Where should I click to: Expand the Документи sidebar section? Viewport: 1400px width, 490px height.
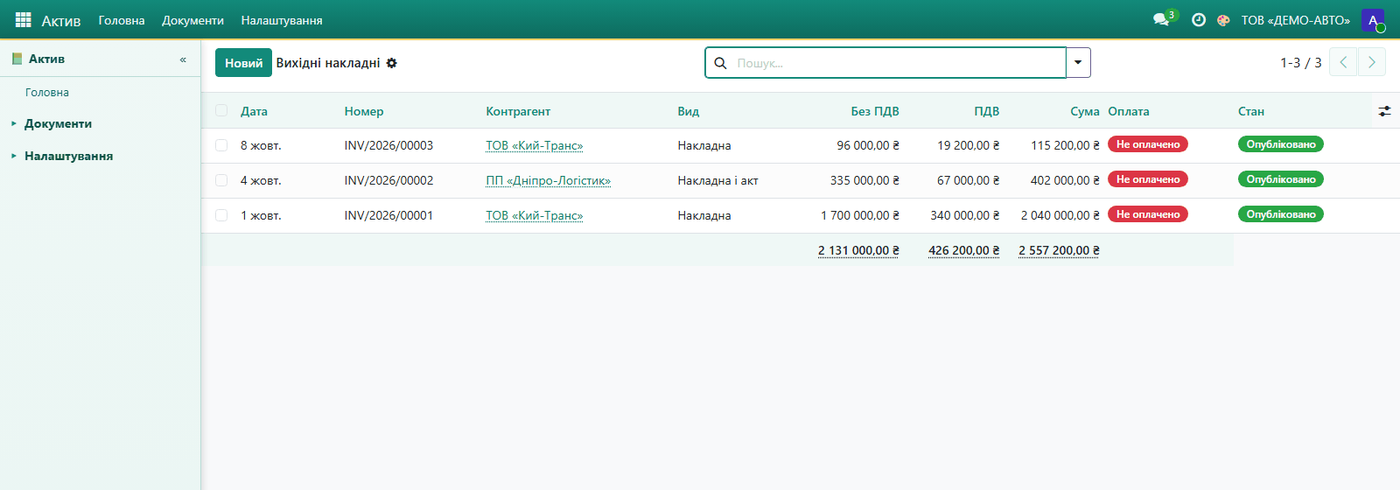pyautogui.click(x=58, y=124)
